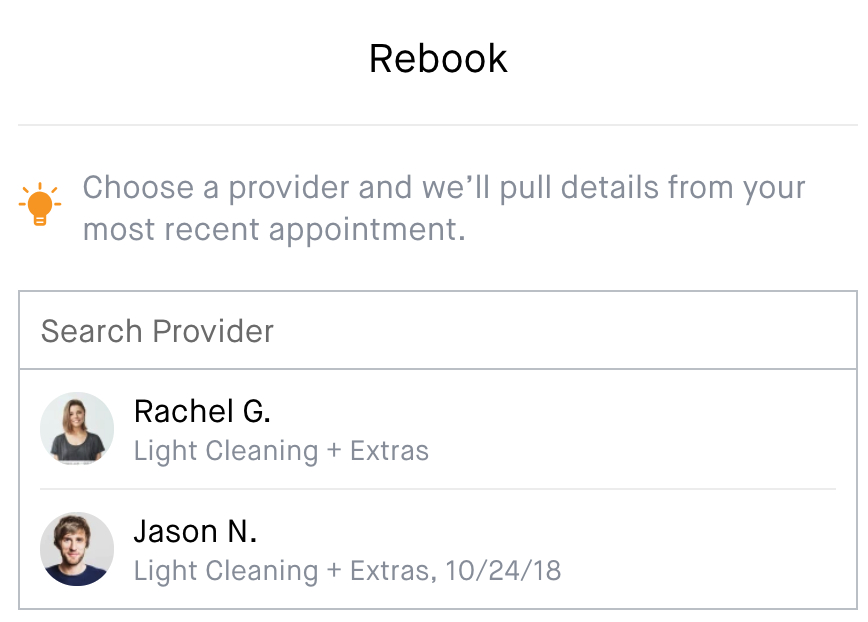This screenshot has height=622, width=868.
Task: Select Rachel G.'s circular profile picture
Action: 77,428
